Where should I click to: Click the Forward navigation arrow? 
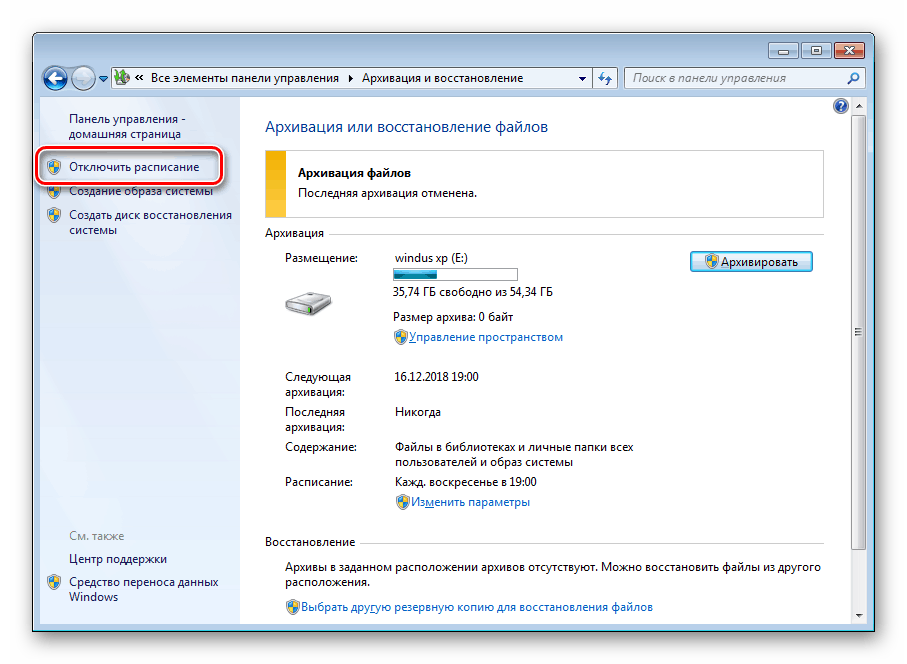pos(83,78)
